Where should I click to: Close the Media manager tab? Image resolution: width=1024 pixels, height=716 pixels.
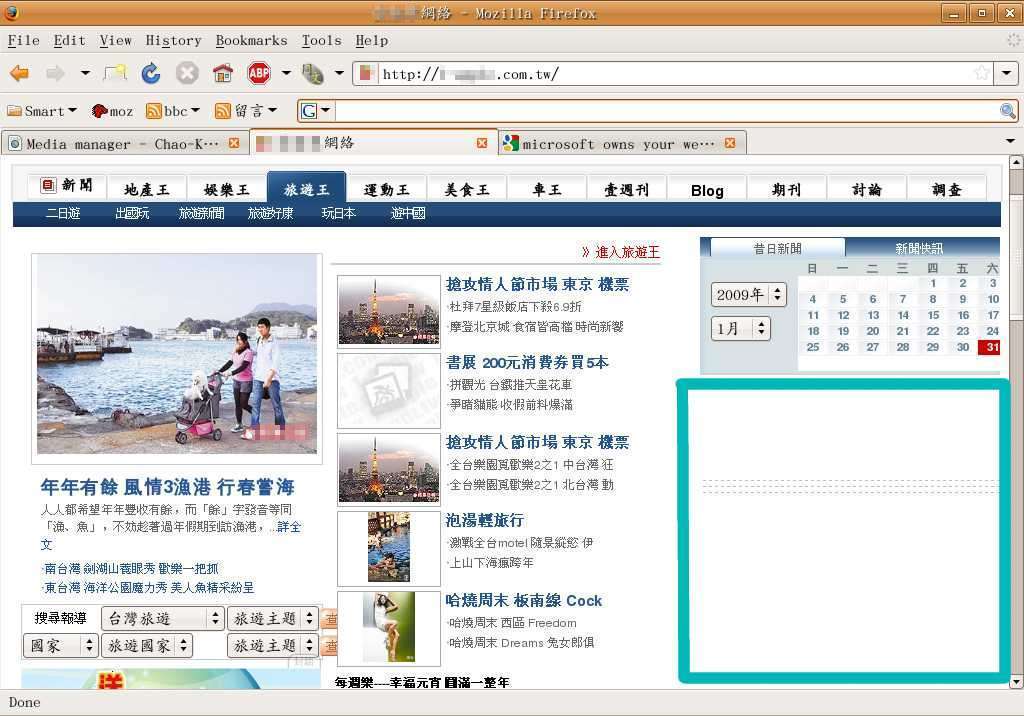point(234,143)
